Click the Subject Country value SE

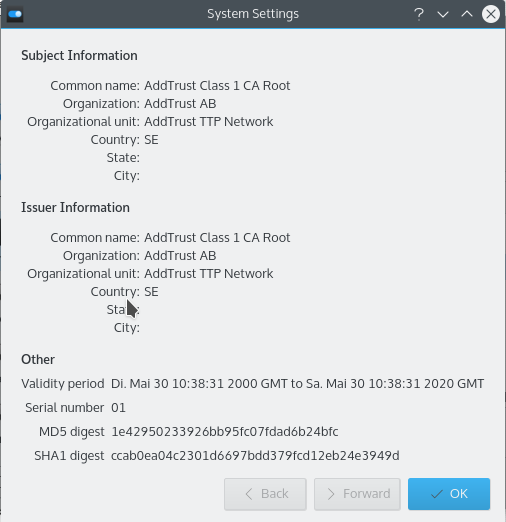coord(151,140)
